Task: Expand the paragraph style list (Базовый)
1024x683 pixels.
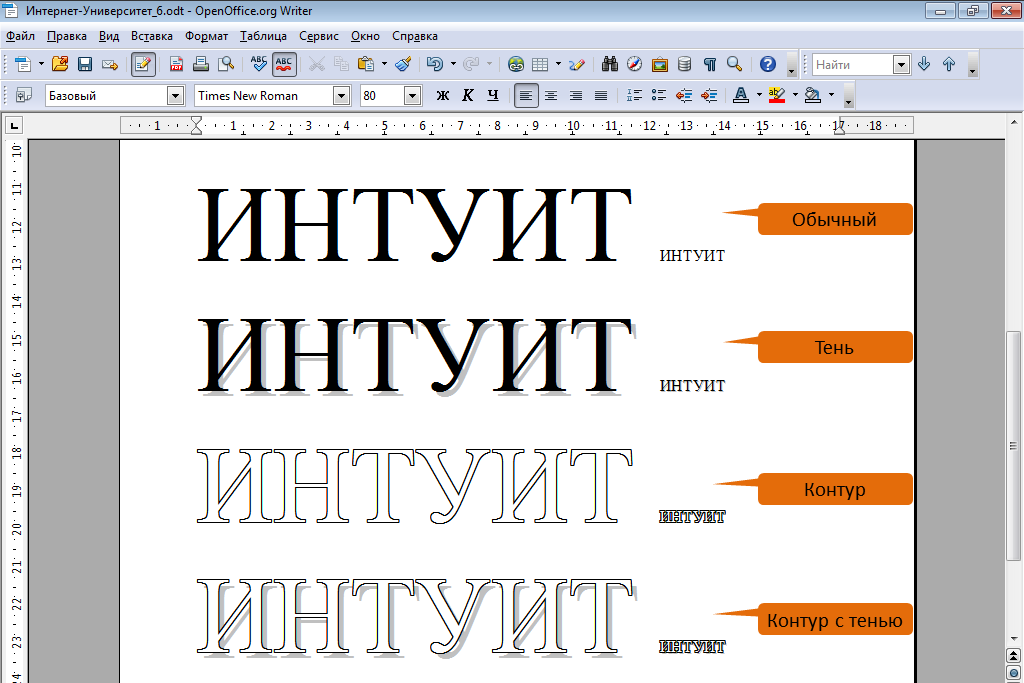Action: (175, 96)
